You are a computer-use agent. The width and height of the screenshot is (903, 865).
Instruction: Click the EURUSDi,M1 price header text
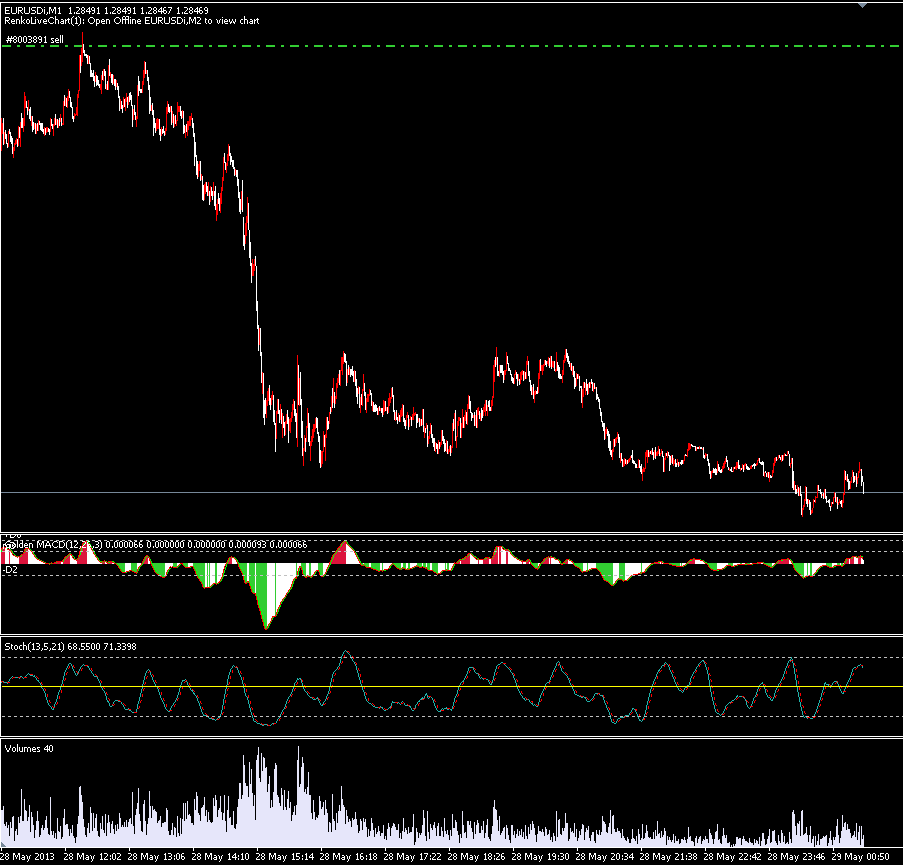click(107, 10)
